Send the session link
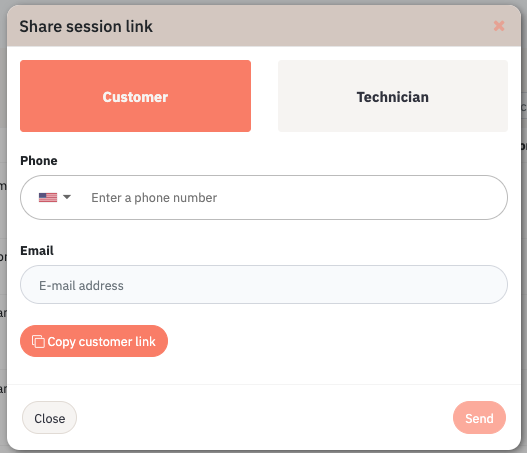Screen dimensions: 527x453 pyautogui.click(x=479, y=418)
